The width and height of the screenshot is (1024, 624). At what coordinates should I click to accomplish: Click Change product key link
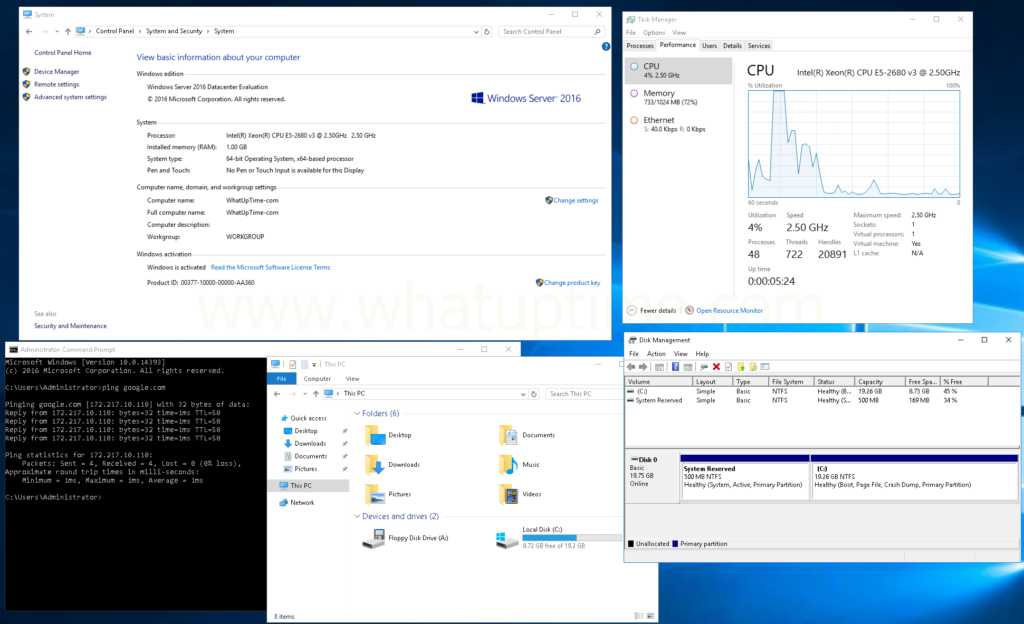click(x=568, y=283)
